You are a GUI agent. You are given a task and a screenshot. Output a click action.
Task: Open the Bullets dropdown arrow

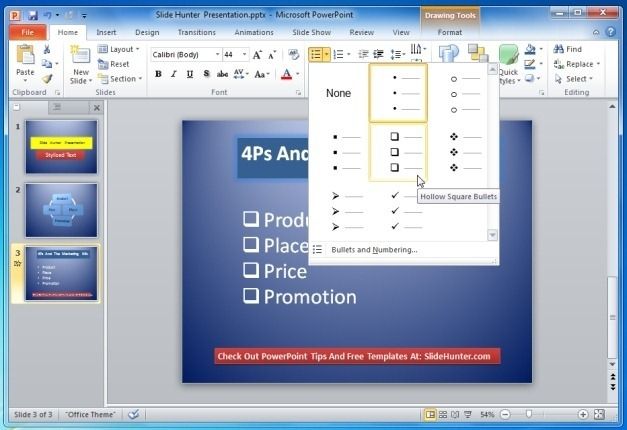point(327,54)
